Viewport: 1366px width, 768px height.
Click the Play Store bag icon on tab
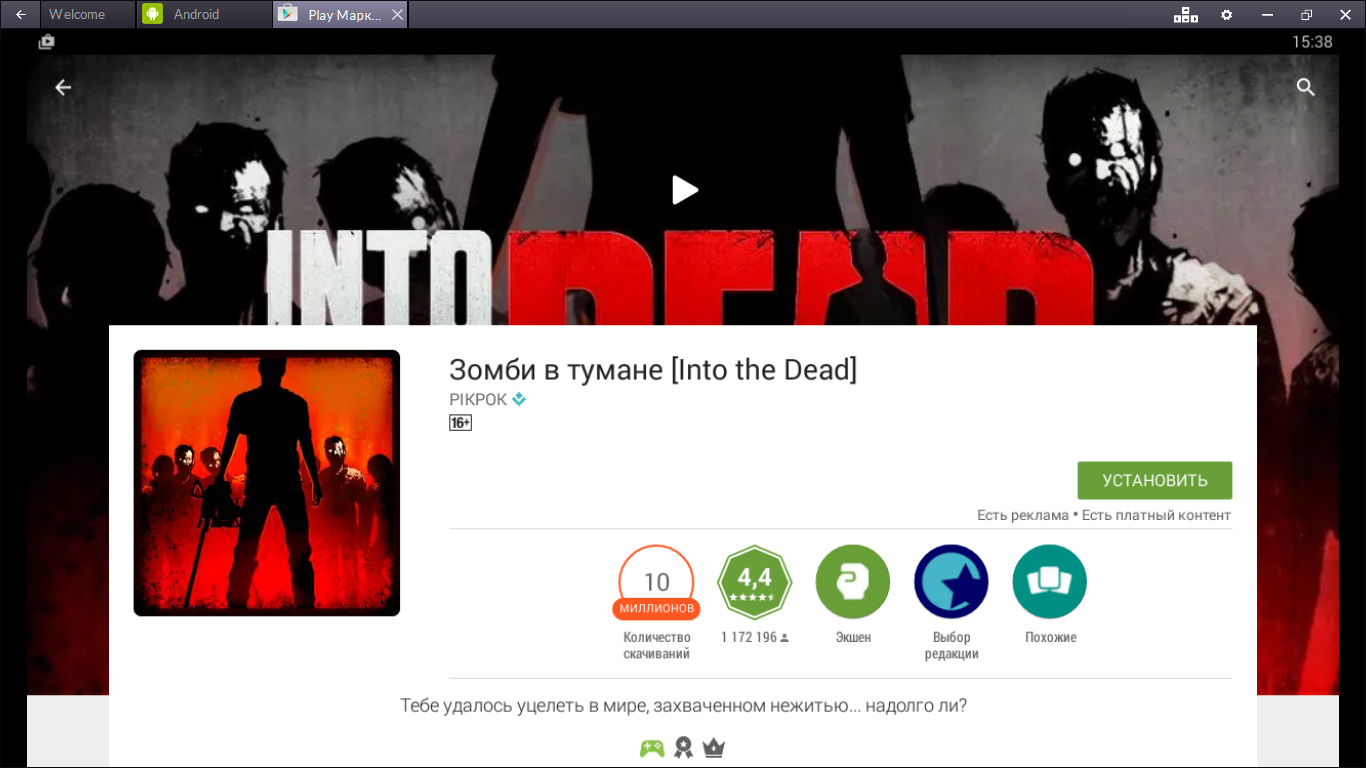pos(288,14)
